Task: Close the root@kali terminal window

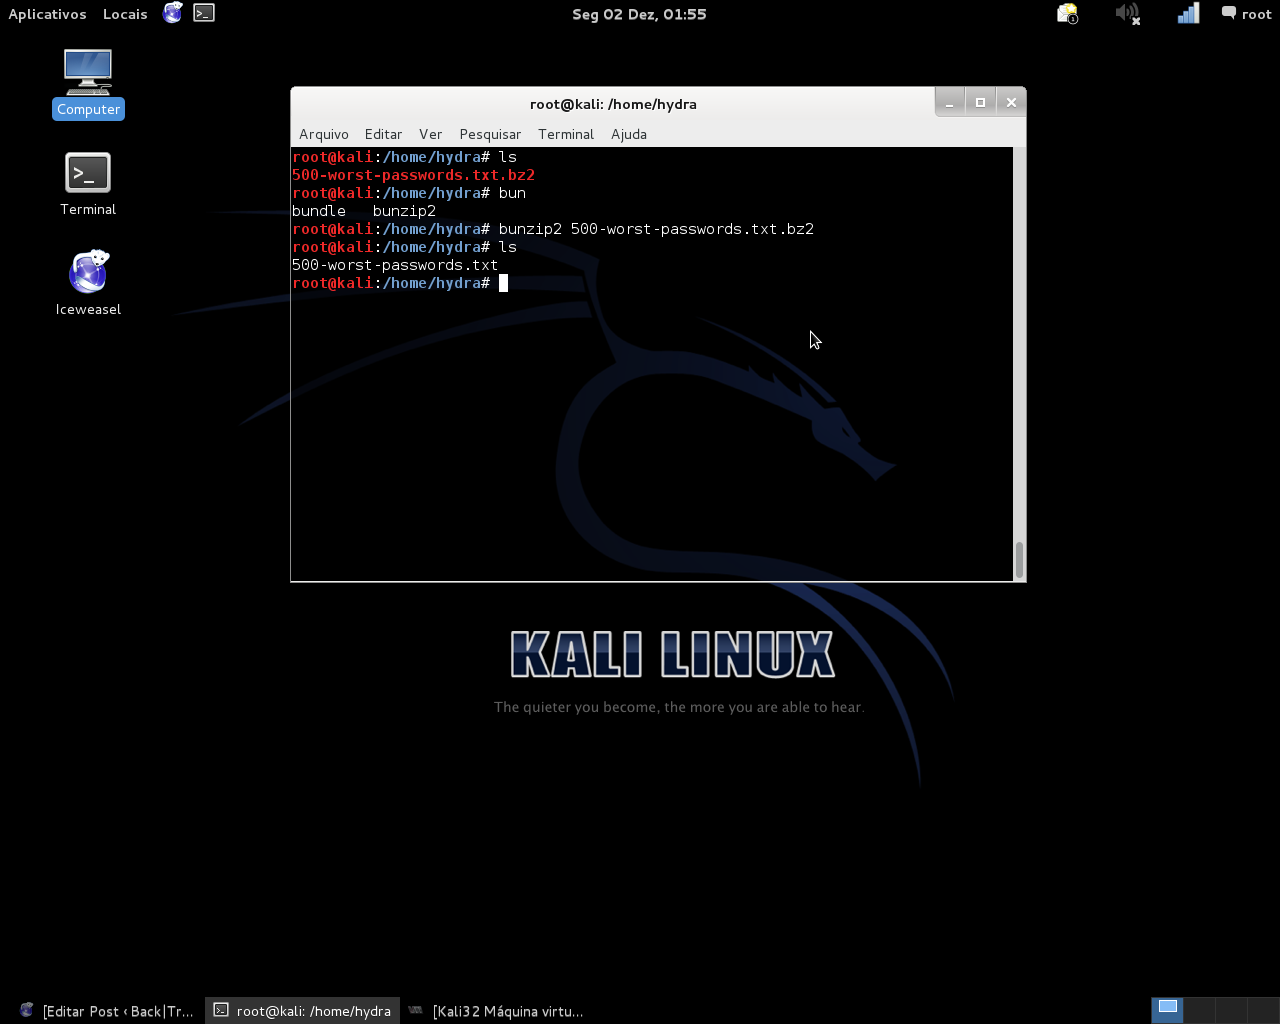Action: tap(1011, 102)
